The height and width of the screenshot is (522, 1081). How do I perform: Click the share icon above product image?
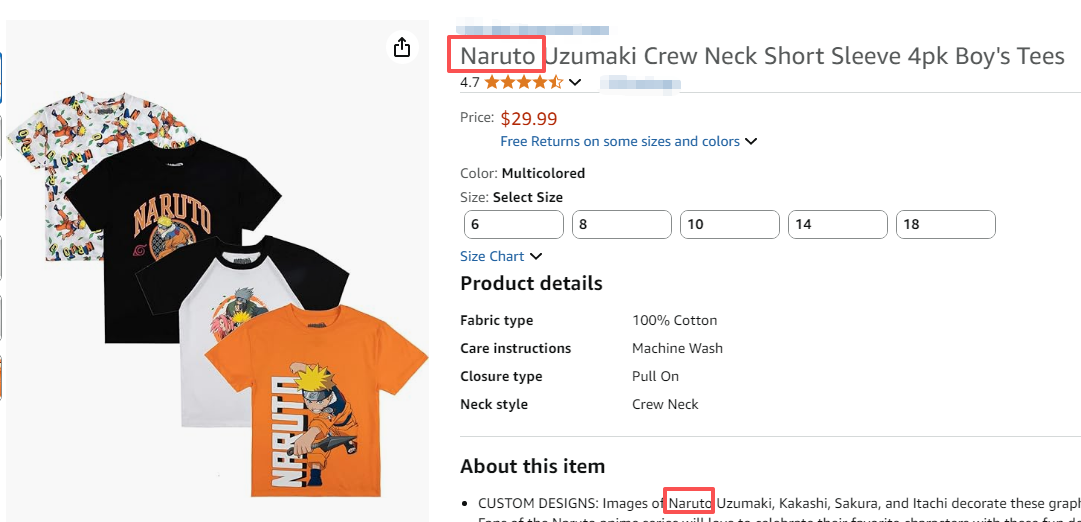tap(402, 48)
